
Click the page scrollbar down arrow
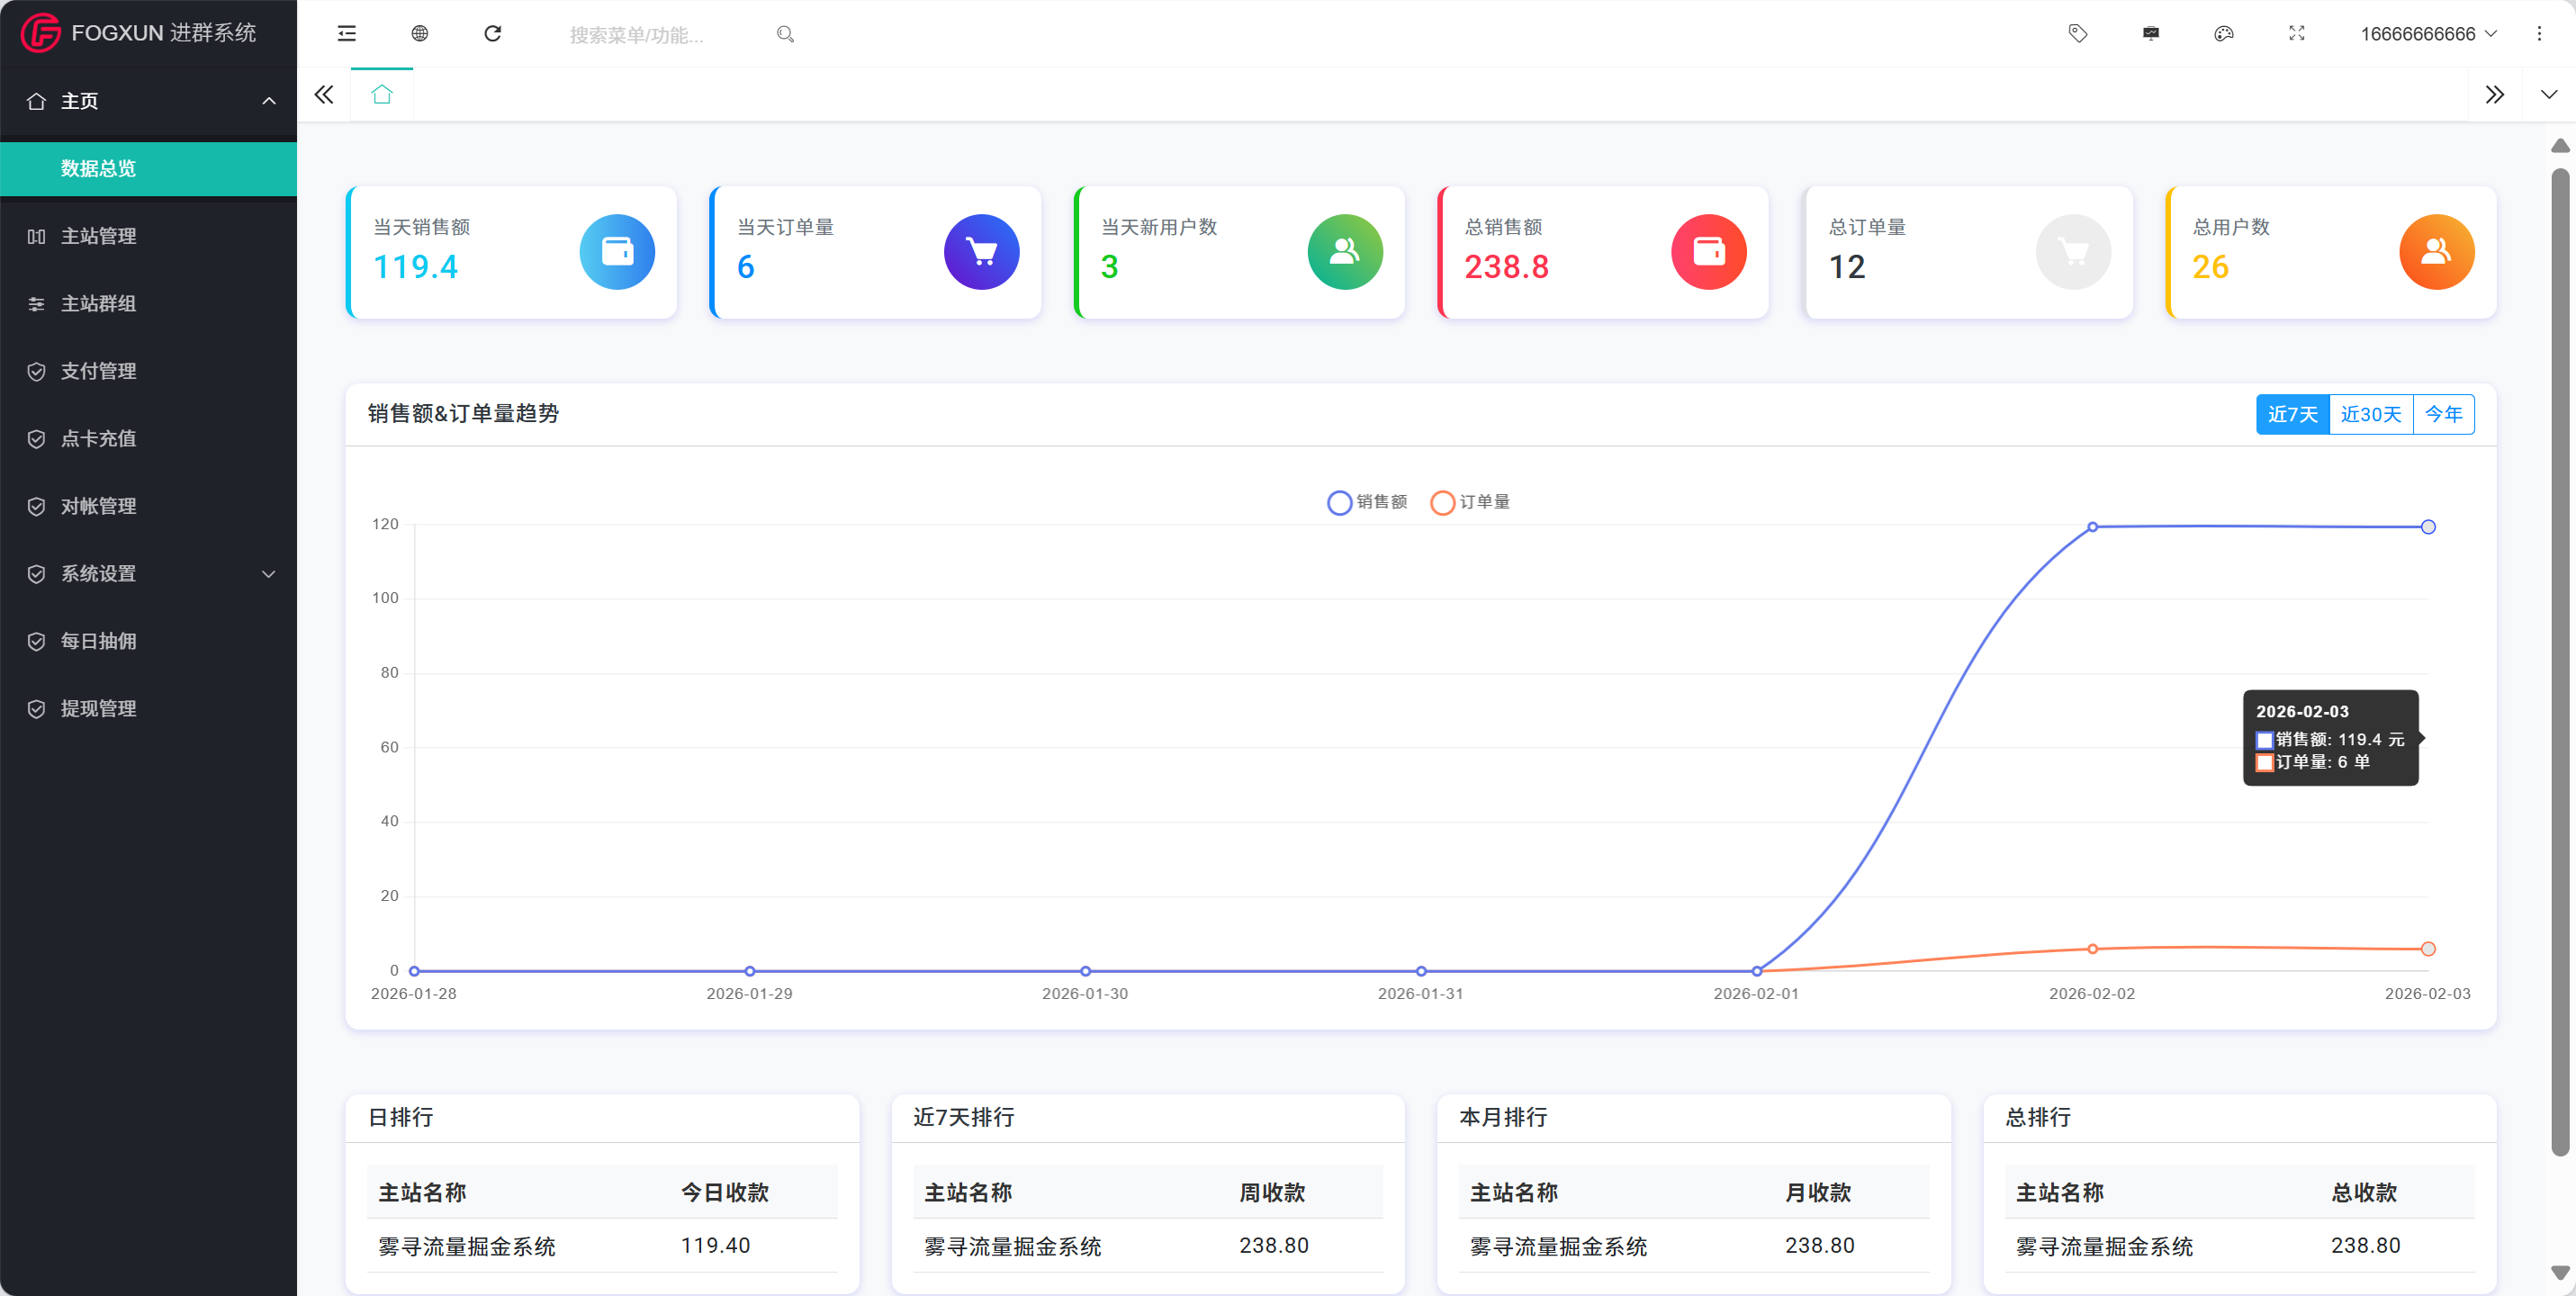point(2560,1273)
